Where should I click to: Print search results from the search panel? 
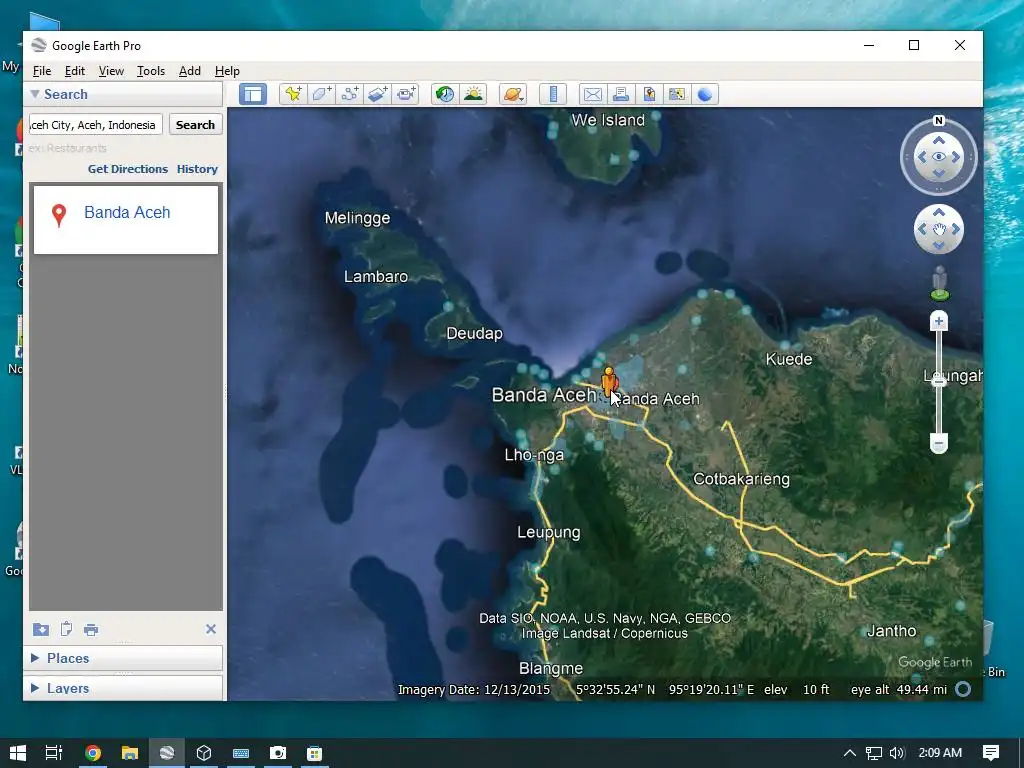(x=91, y=630)
